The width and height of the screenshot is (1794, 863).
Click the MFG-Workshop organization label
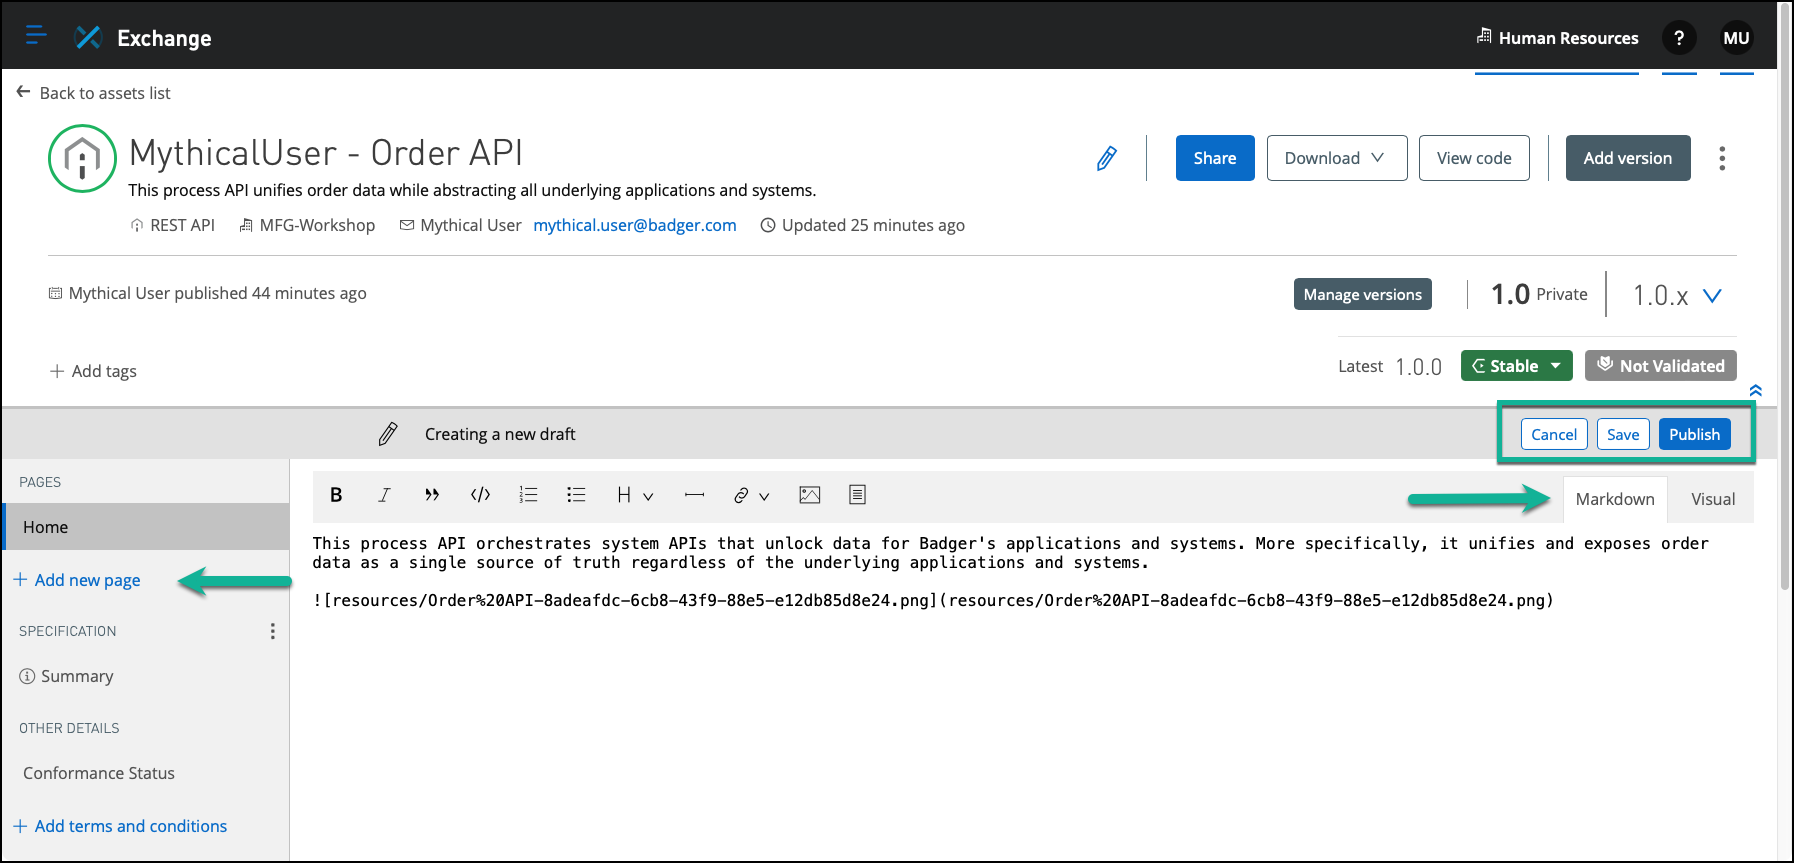click(x=307, y=225)
